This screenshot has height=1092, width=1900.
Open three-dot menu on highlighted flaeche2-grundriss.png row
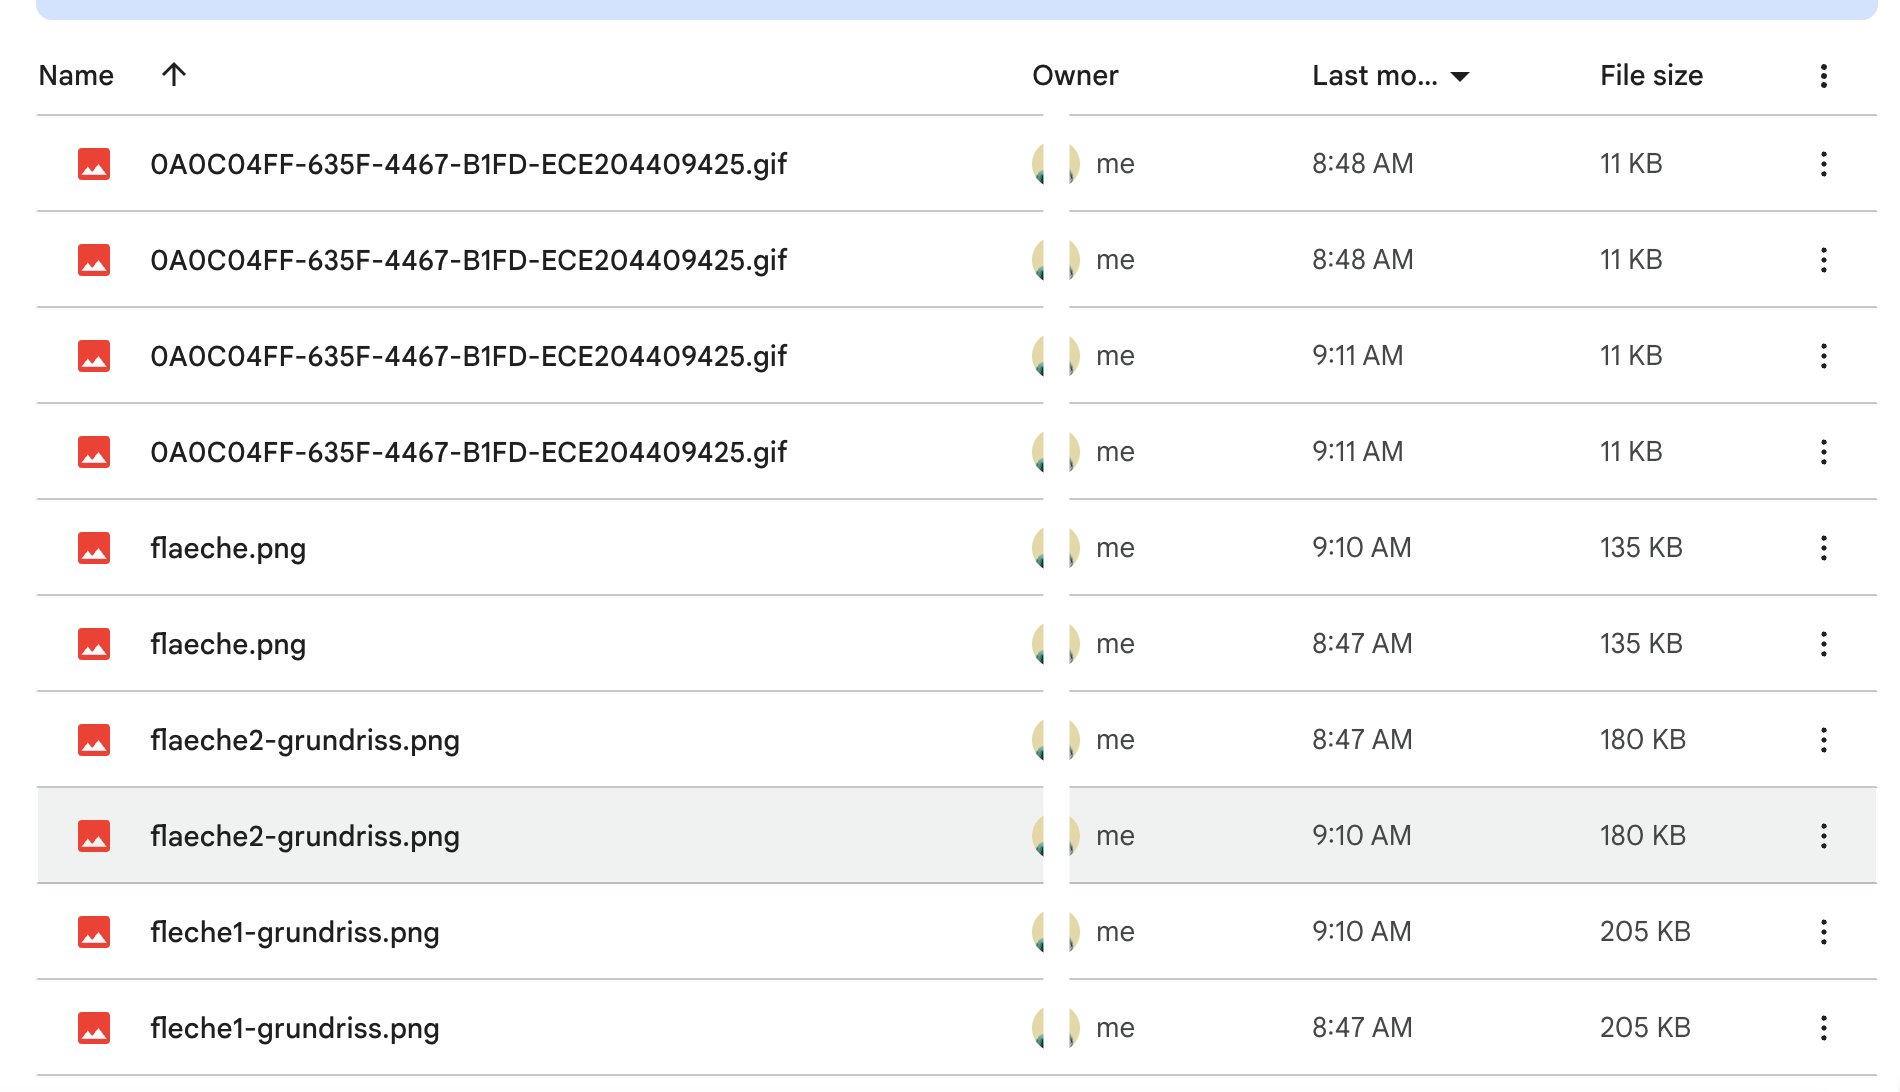click(x=1823, y=836)
